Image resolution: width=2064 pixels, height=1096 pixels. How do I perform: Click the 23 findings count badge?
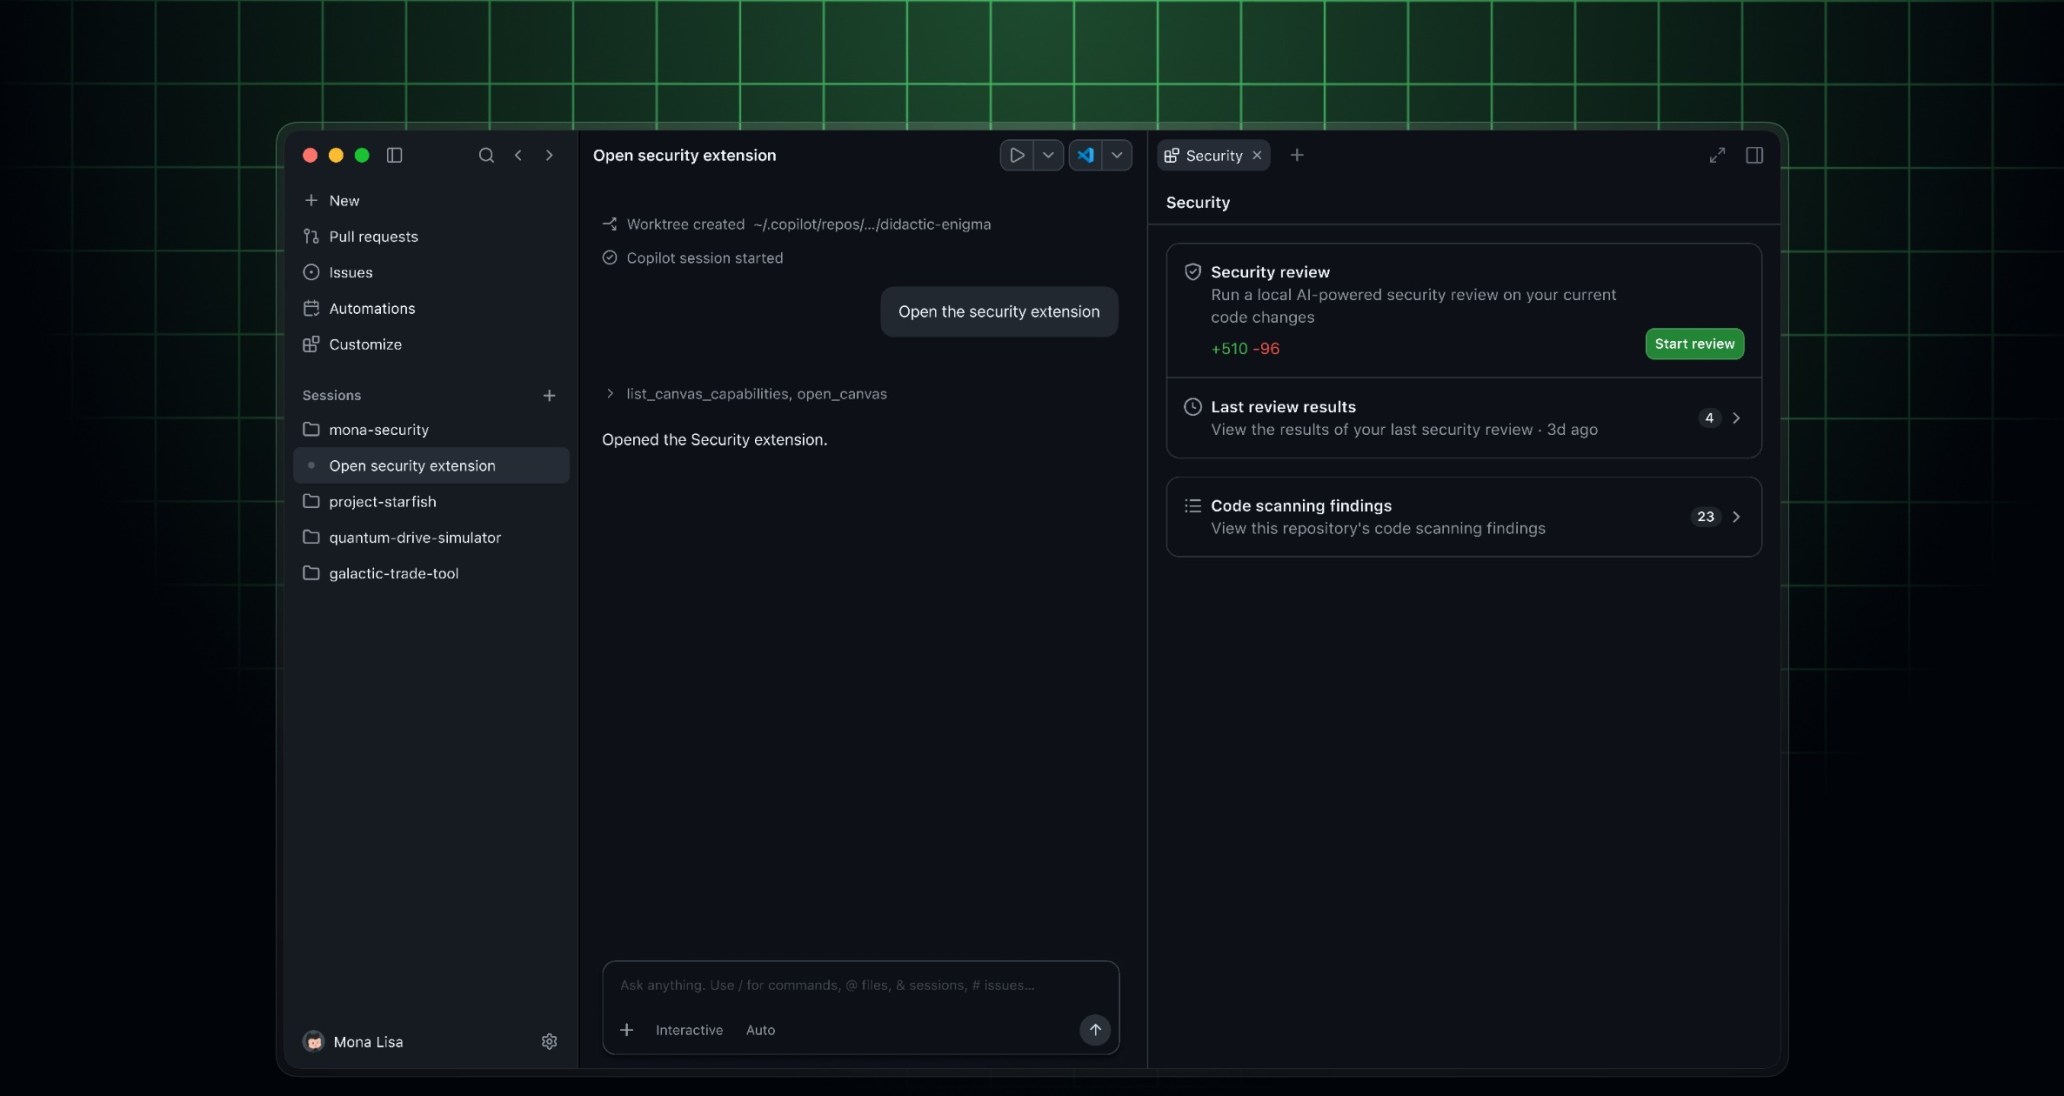tap(1705, 517)
